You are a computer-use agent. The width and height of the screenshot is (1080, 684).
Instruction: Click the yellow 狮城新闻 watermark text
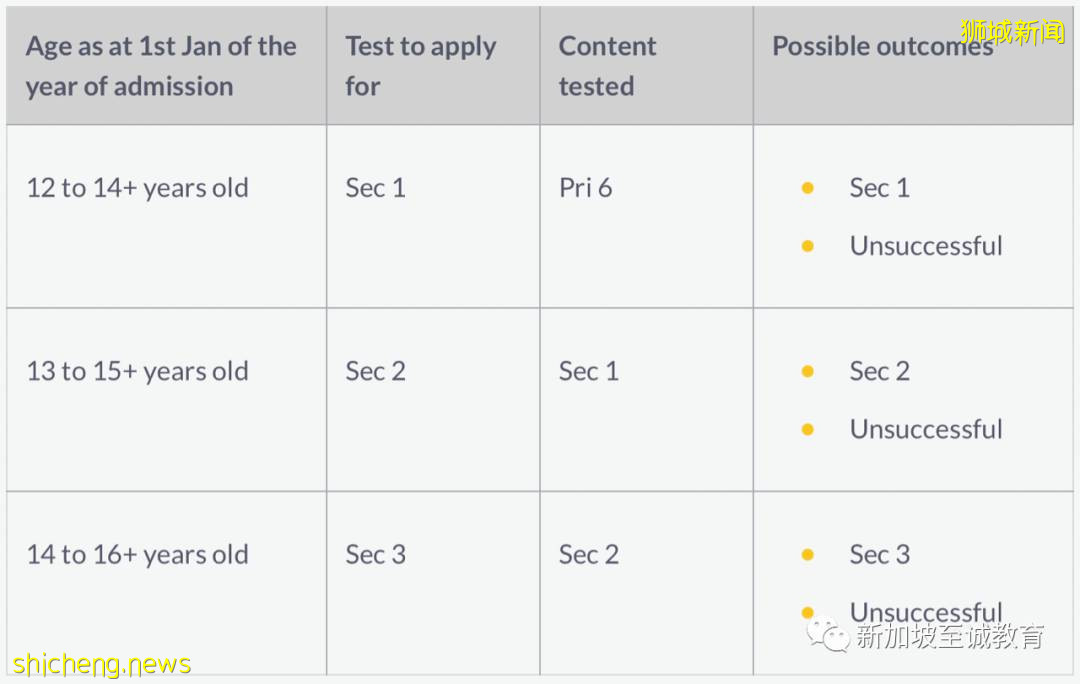(x=1012, y=32)
